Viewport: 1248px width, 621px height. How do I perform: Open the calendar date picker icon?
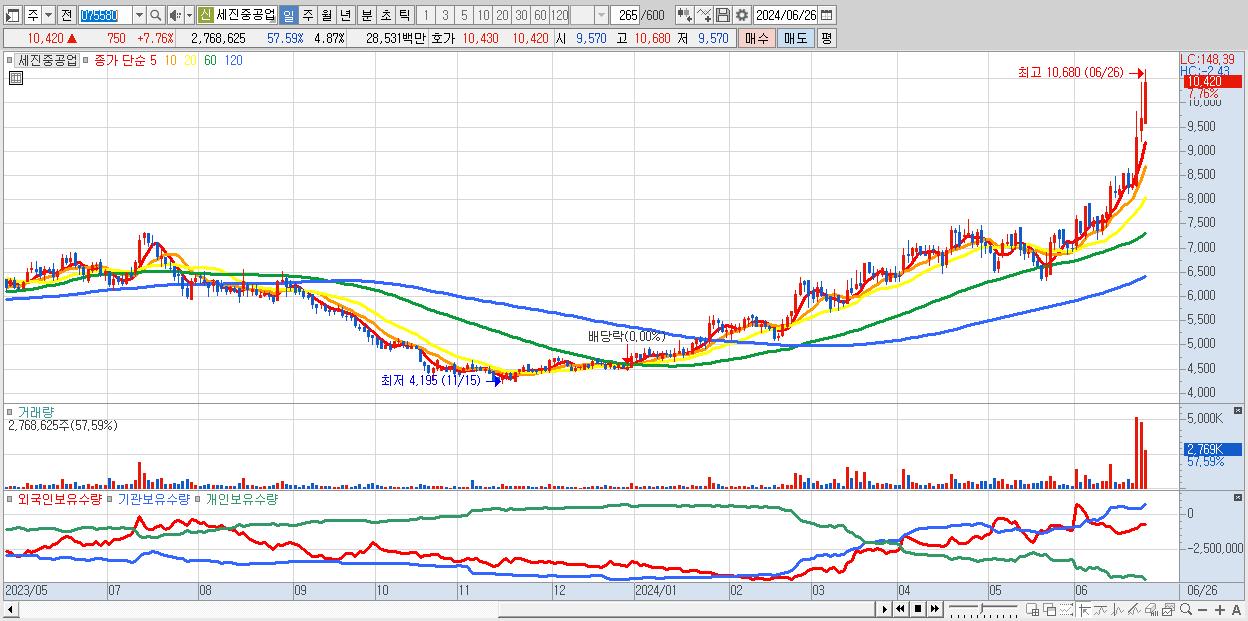pyautogui.click(x=826, y=15)
